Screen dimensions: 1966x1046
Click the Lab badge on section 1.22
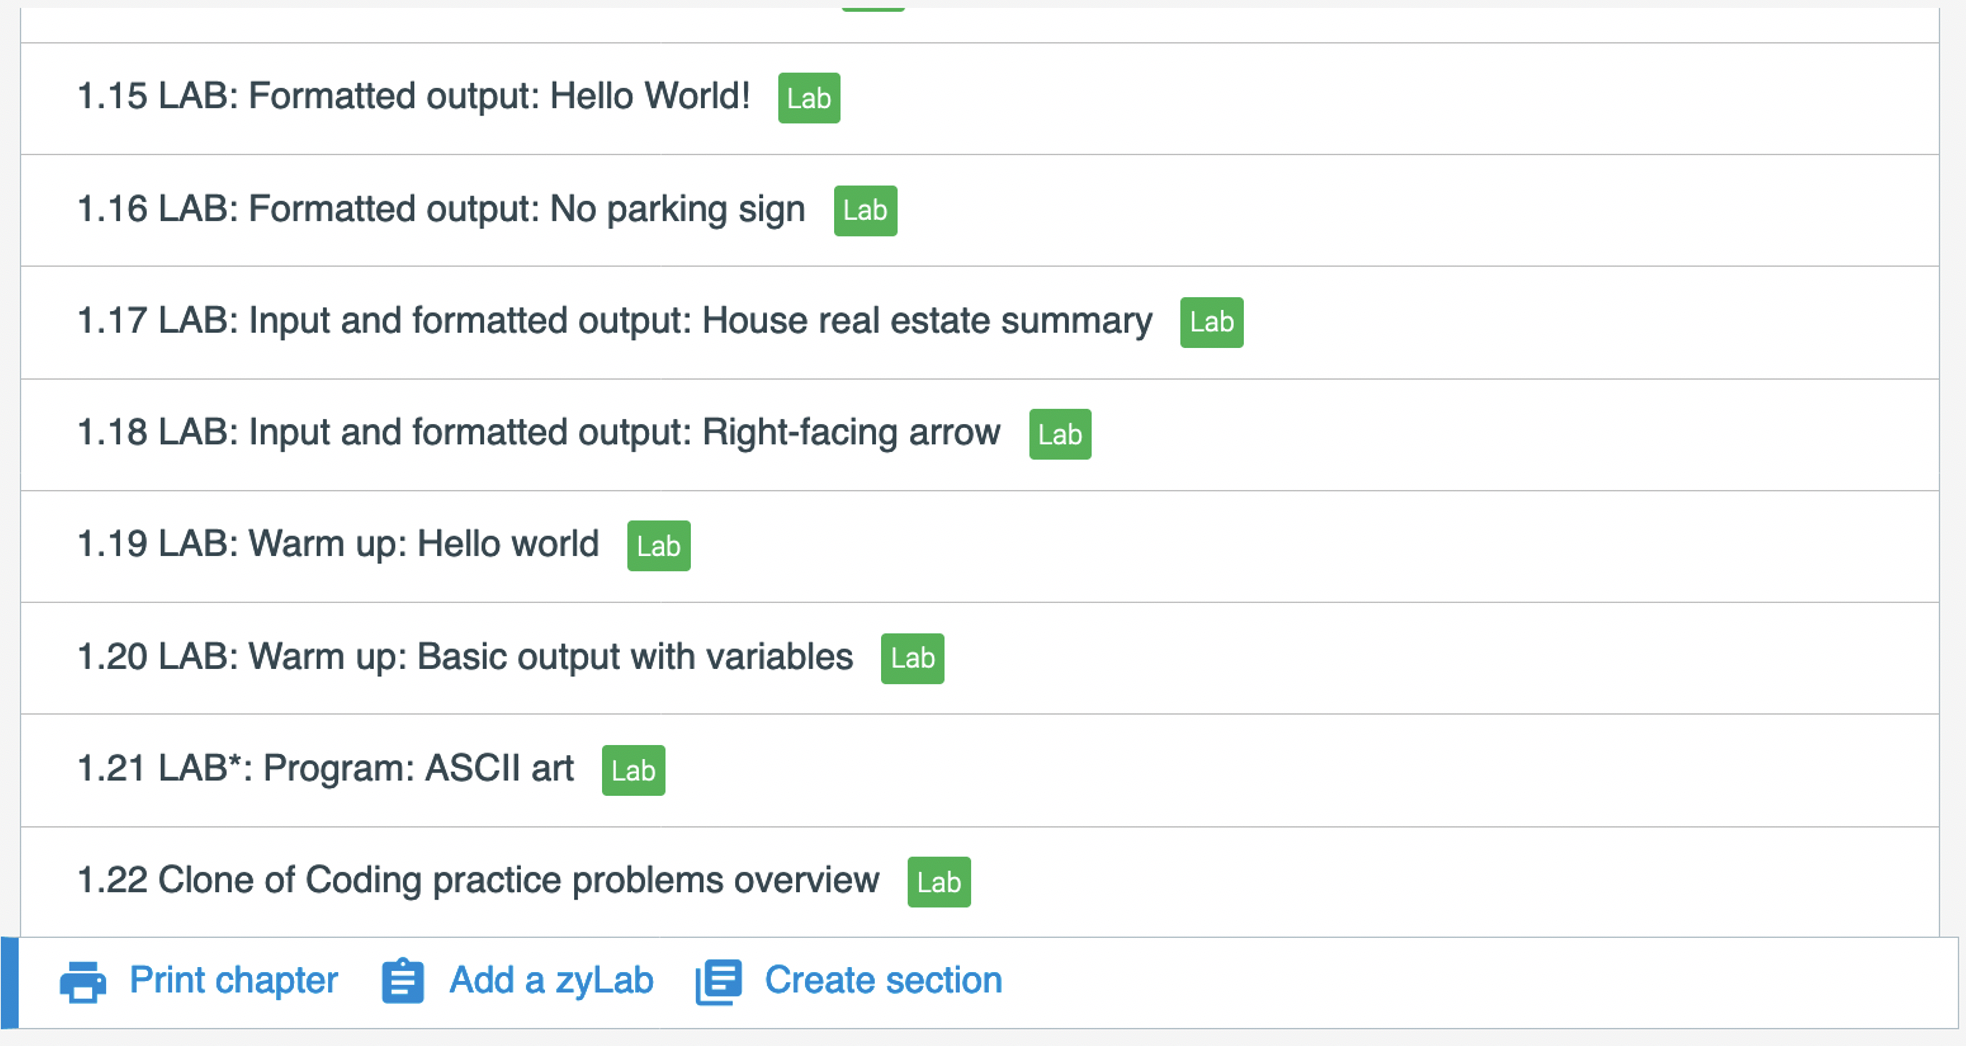[939, 882]
